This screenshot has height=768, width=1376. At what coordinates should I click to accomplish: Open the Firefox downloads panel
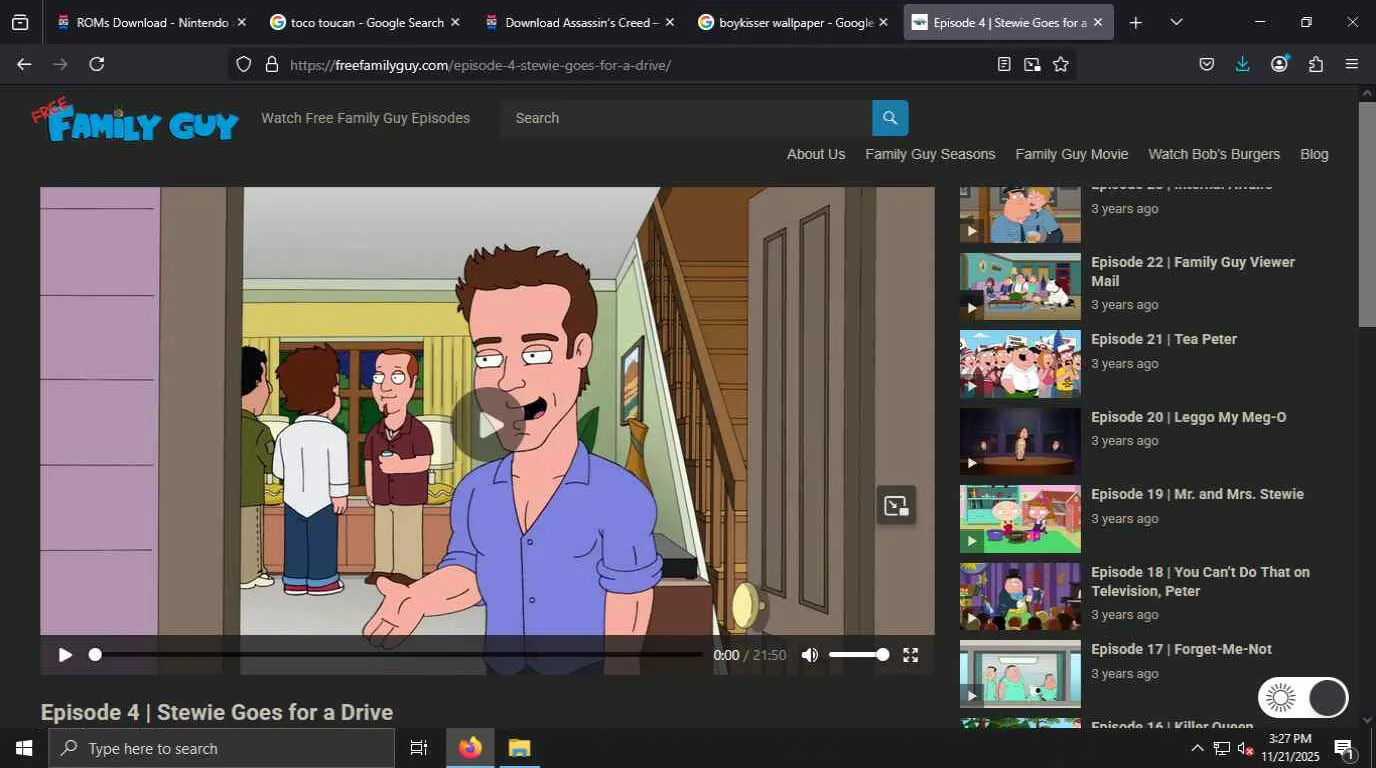coord(1243,64)
